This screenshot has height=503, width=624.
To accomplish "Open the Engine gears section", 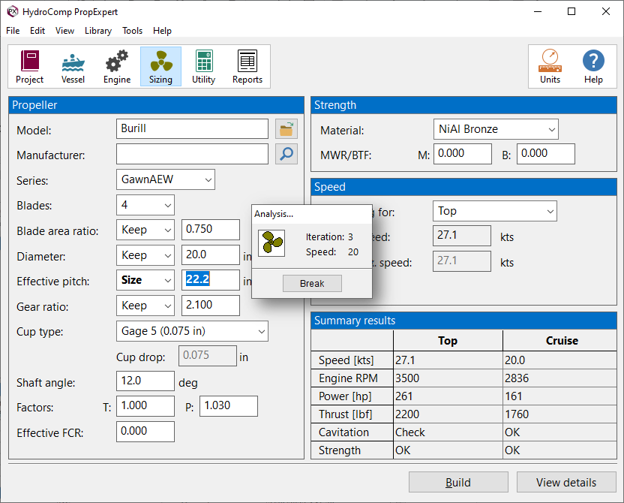I will [117, 66].
